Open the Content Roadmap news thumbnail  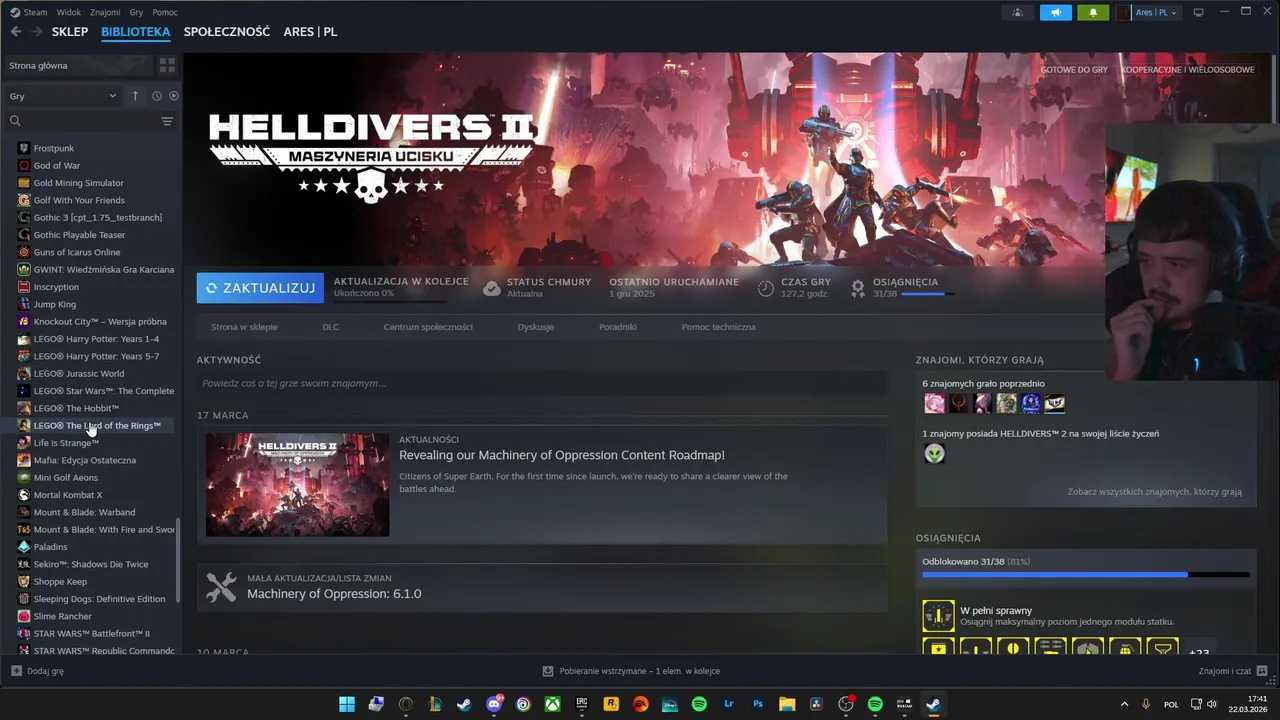click(297, 485)
